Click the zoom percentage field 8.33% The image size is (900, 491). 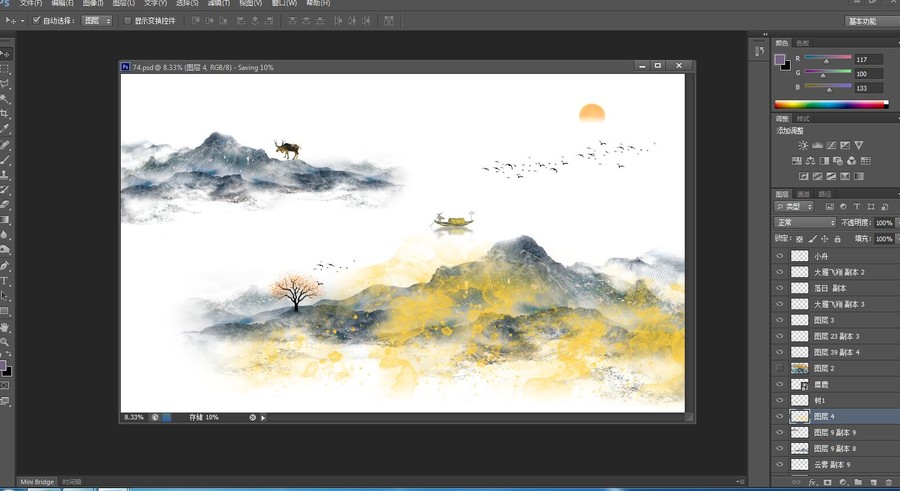pyautogui.click(x=134, y=417)
